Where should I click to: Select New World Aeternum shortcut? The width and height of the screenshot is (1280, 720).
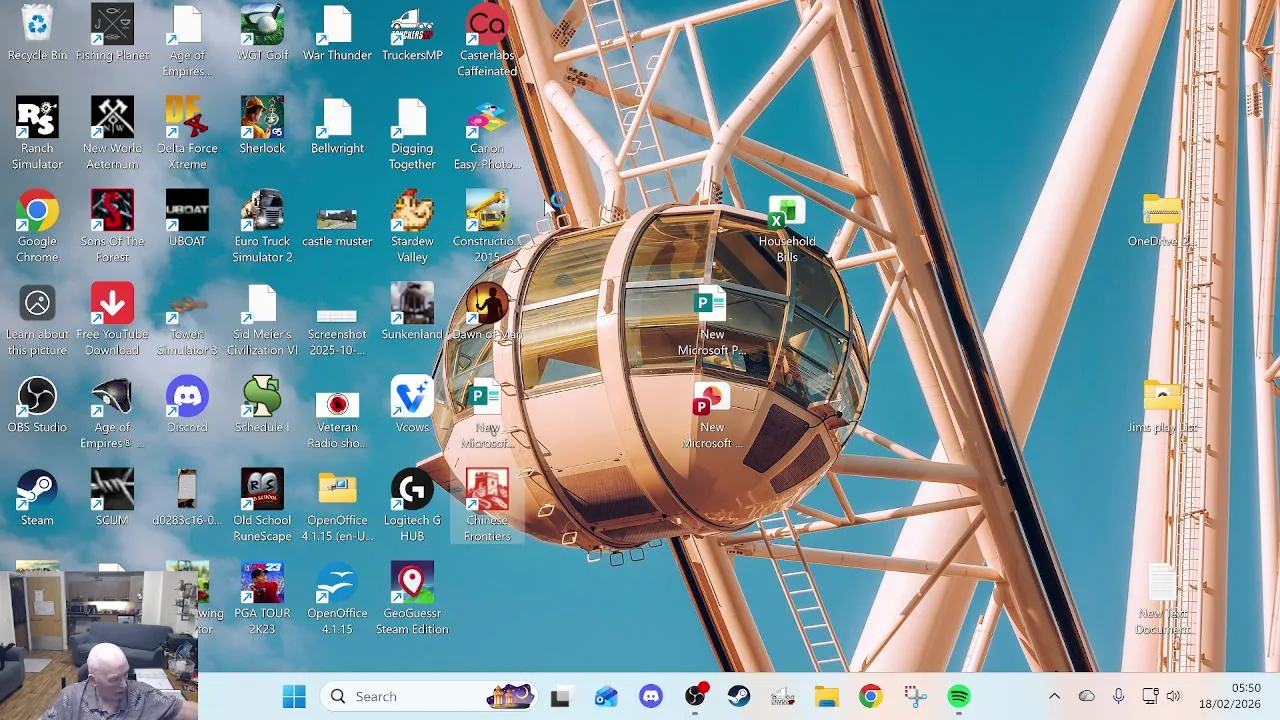[x=112, y=134]
